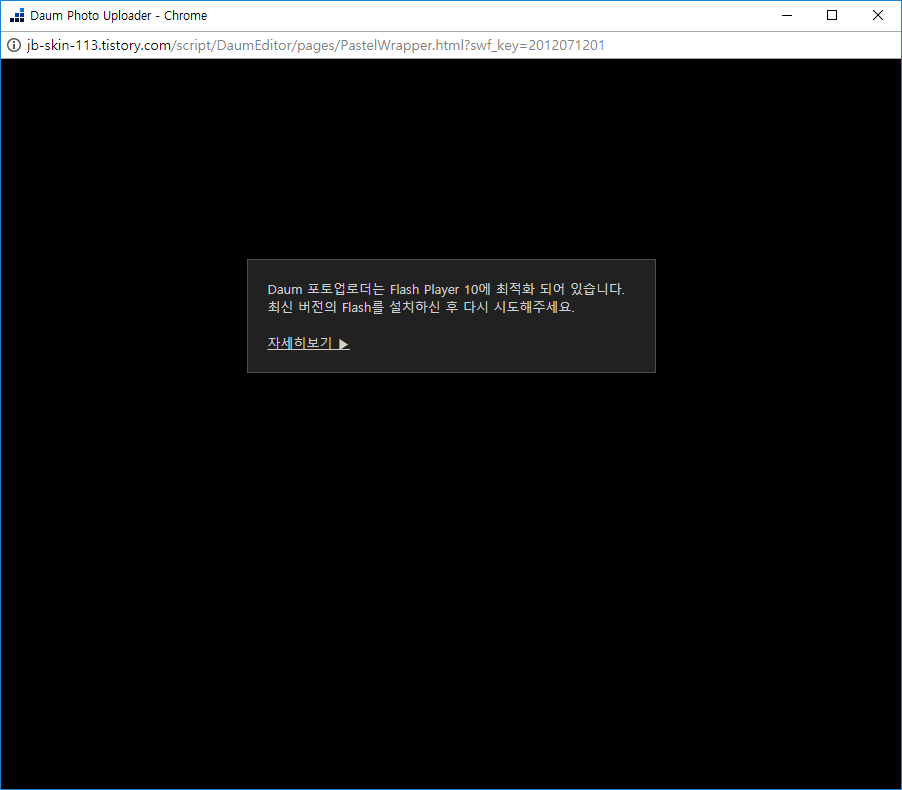Screen dimensions: 902x790
Task: Open the 자세히보기 link
Action: (x=308, y=343)
